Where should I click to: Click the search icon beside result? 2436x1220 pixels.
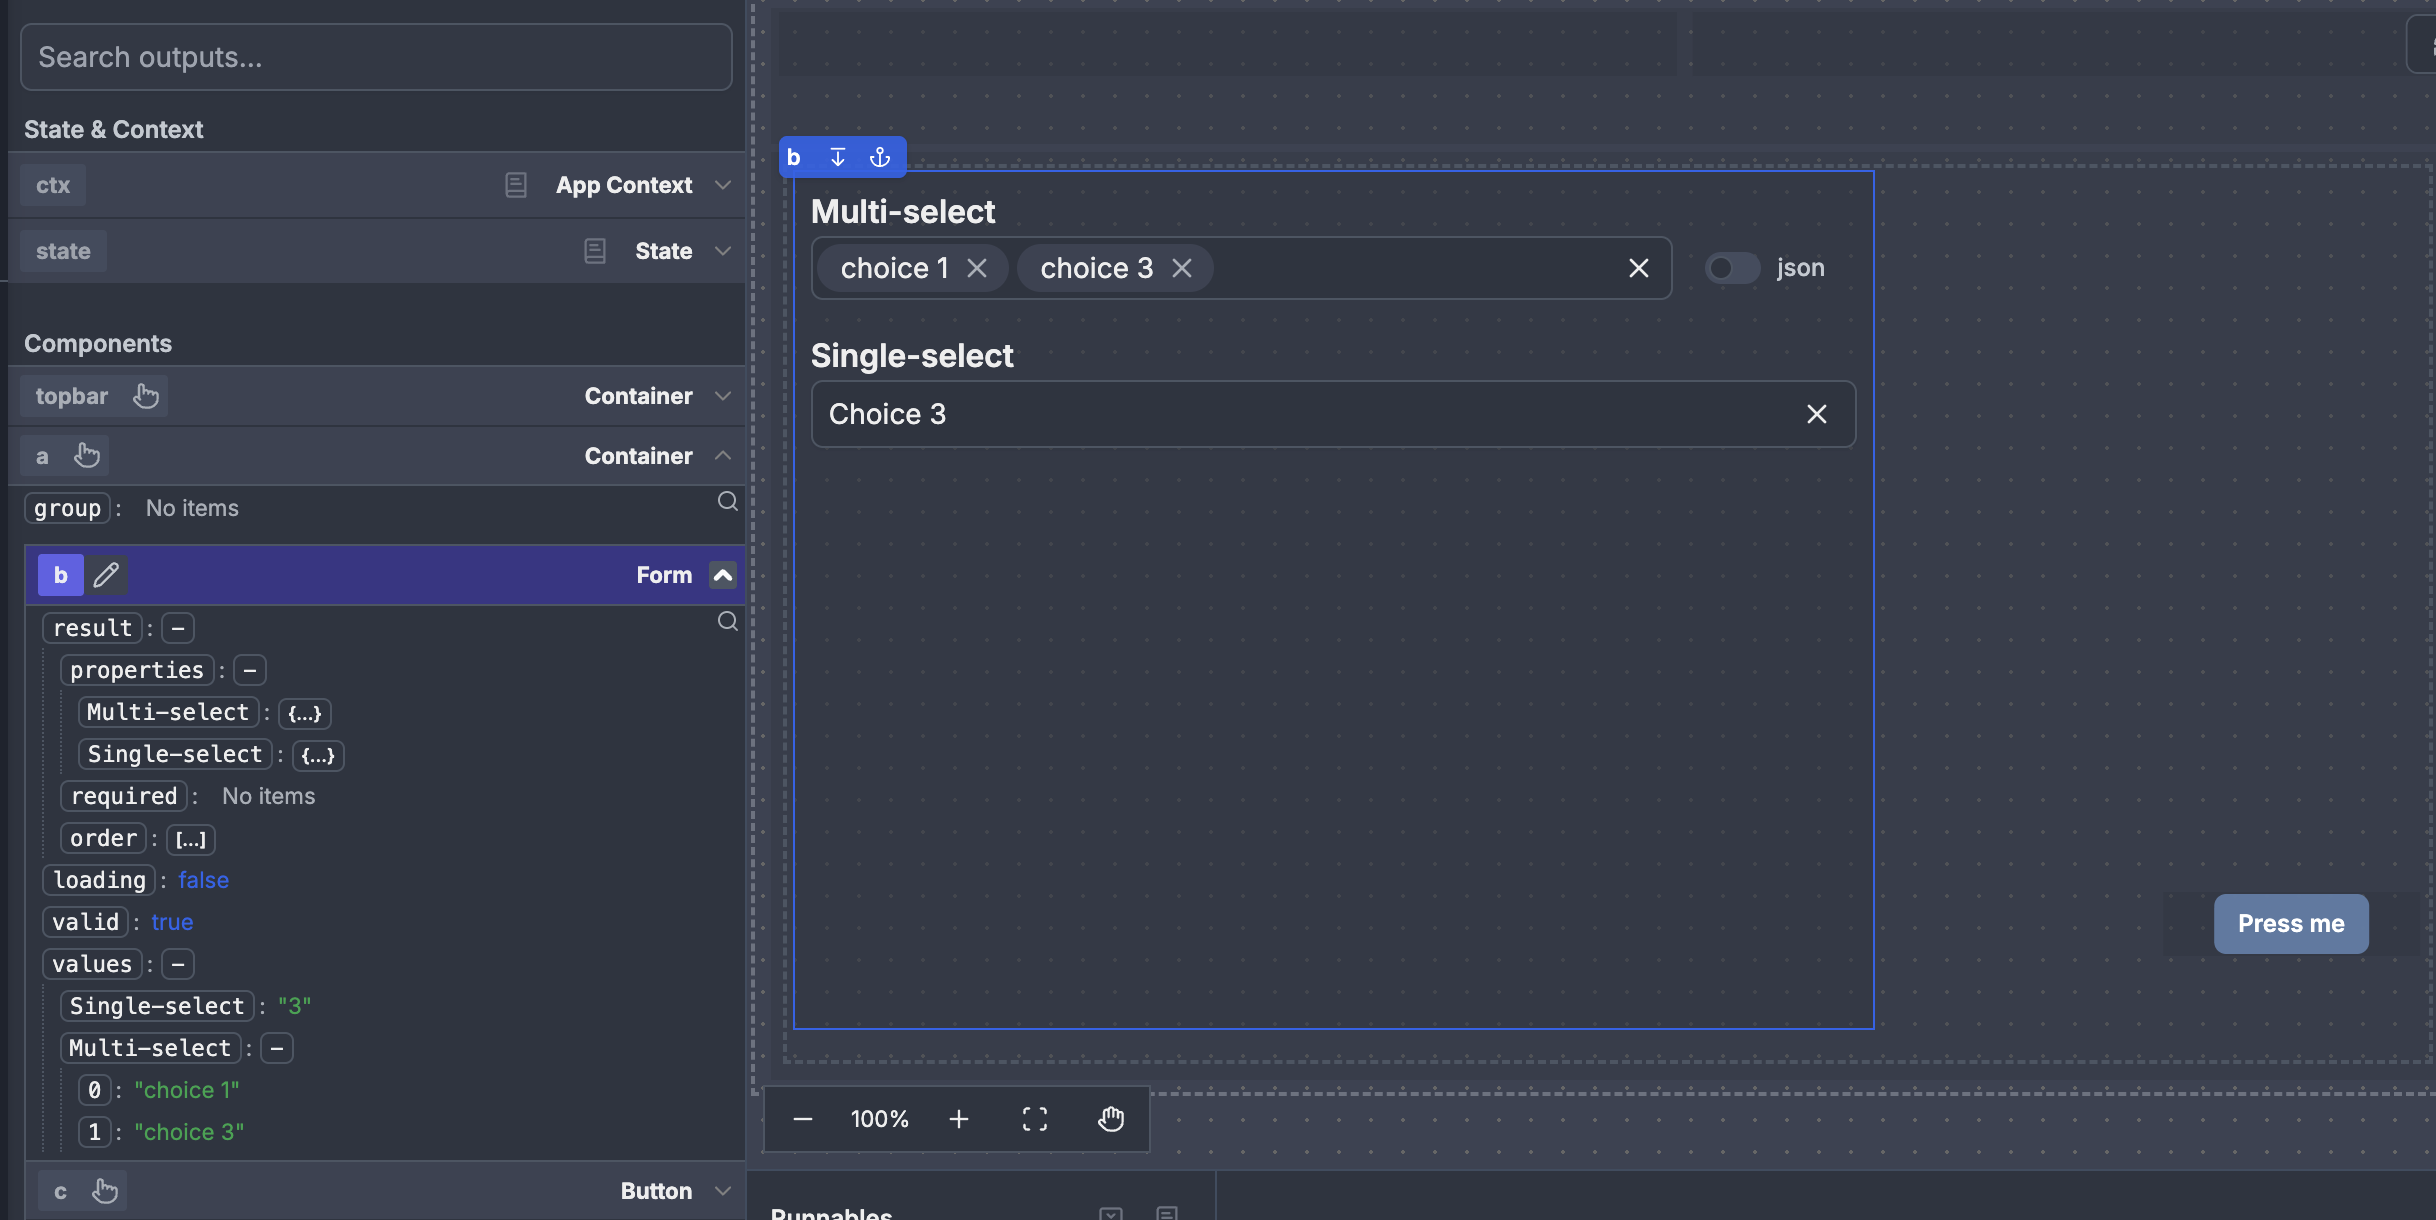coord(728,621)
